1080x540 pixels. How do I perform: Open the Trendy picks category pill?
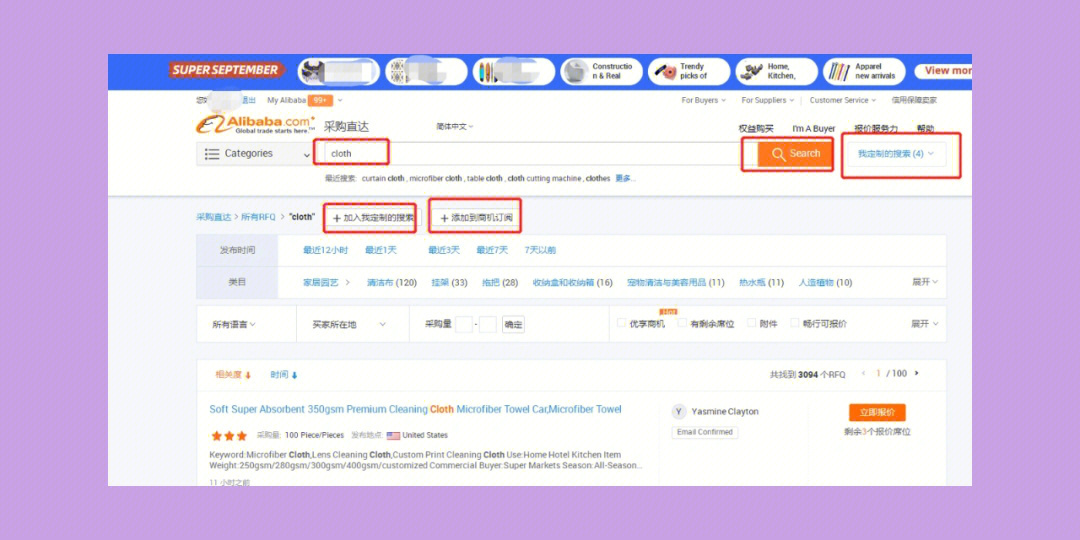coord(689,72)
